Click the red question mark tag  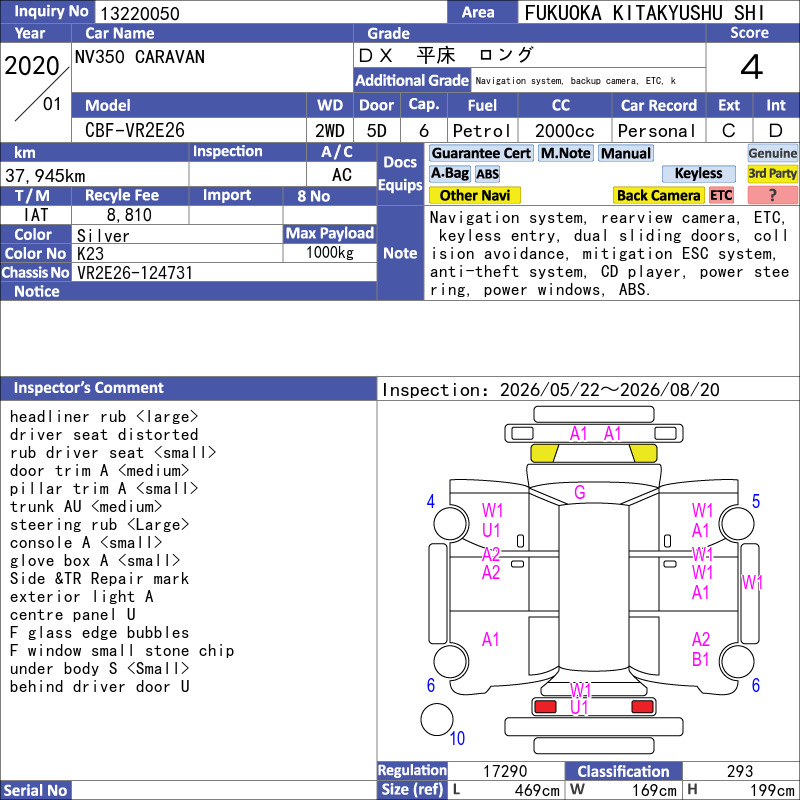click(x=772, y=195)
